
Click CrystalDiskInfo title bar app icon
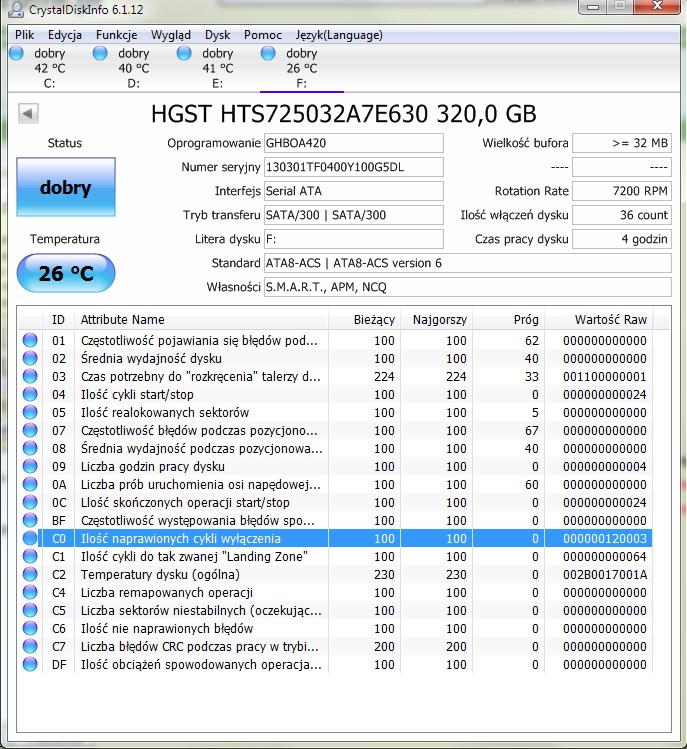coord(16,9)
